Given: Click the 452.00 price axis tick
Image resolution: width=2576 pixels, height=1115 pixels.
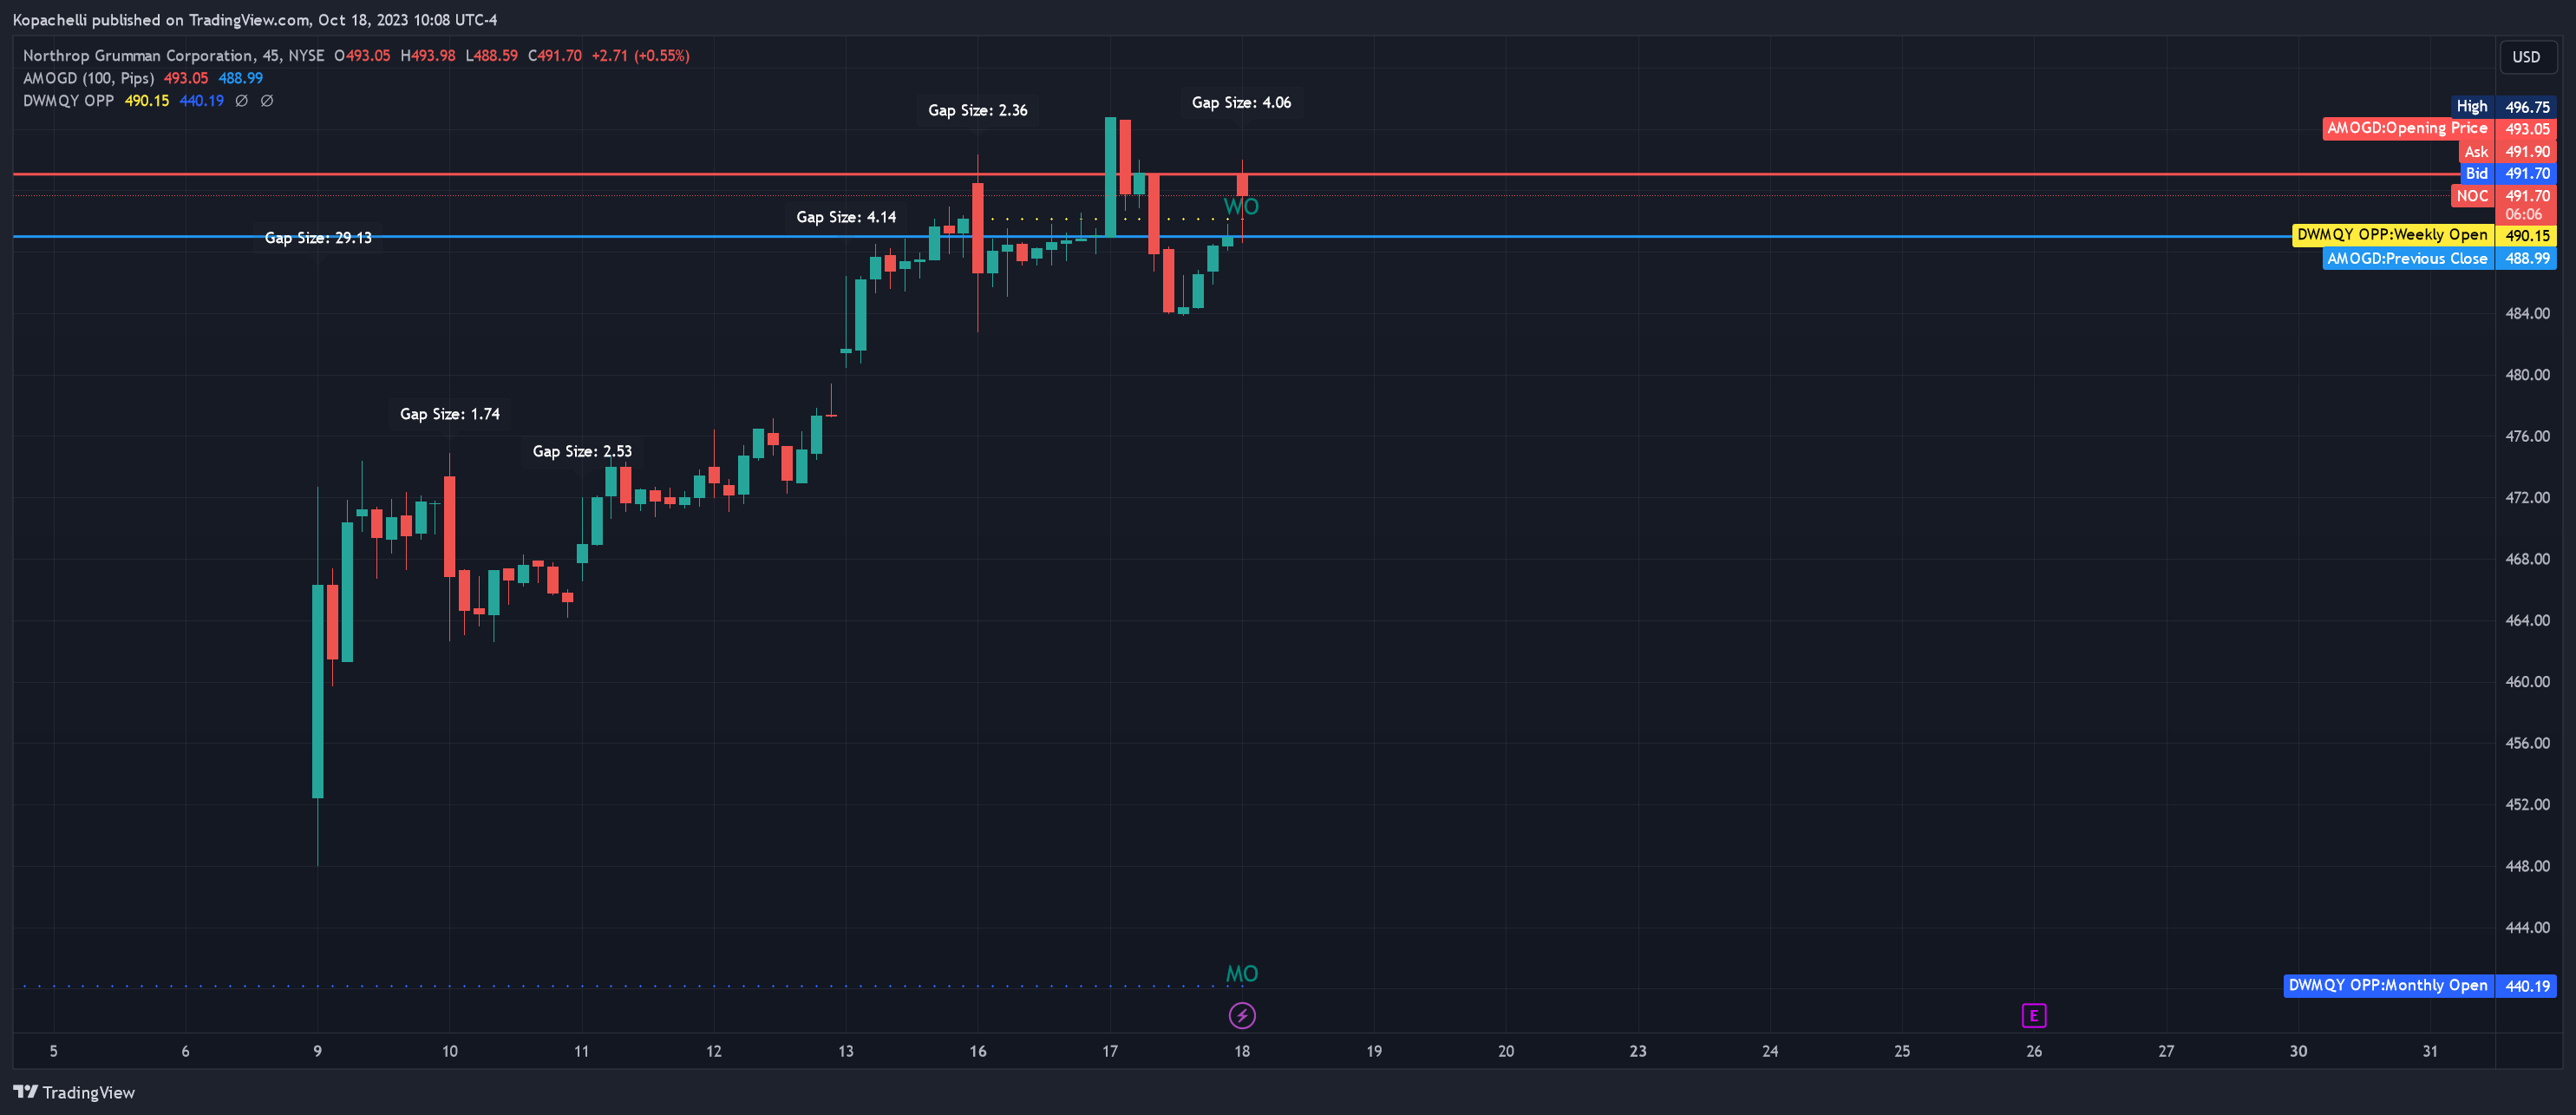Looking at the screenshot, I should pyautogui.click(x=2527, y=805).
